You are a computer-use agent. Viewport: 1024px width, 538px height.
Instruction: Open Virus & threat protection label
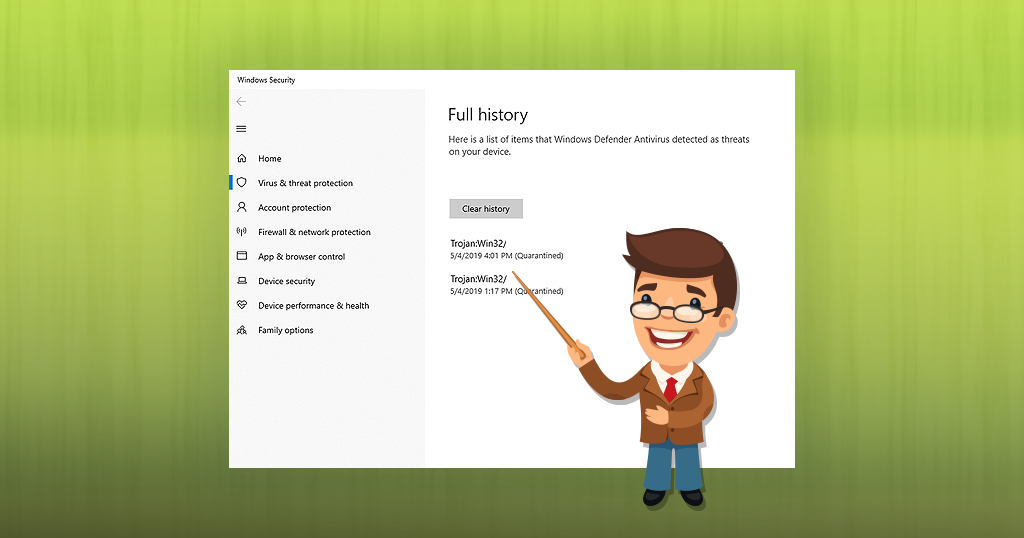305,183
